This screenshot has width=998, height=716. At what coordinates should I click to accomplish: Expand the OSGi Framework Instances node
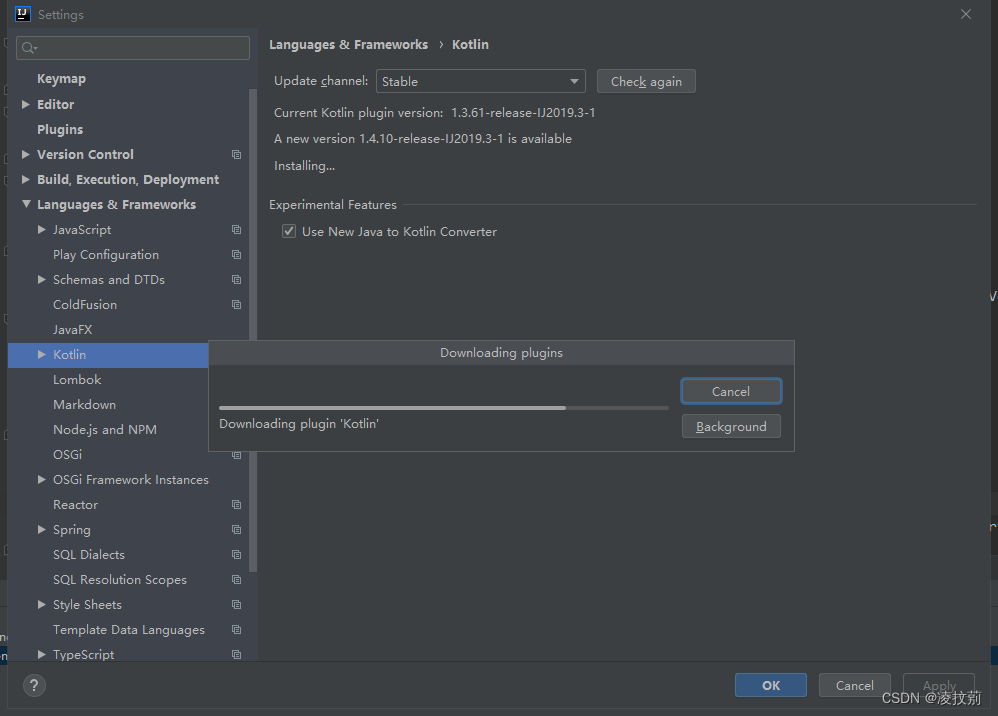[41, 480]
